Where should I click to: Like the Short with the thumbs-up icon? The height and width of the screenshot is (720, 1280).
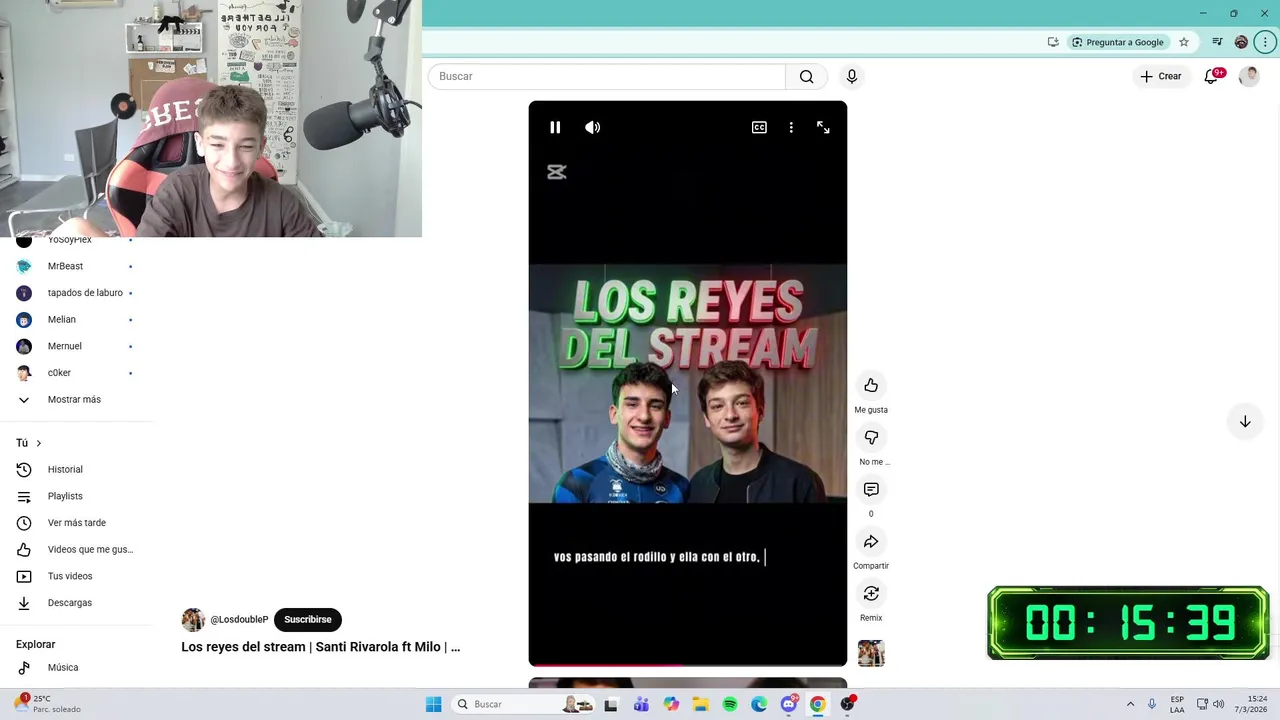pyautogui.click(x=871, y=386)
